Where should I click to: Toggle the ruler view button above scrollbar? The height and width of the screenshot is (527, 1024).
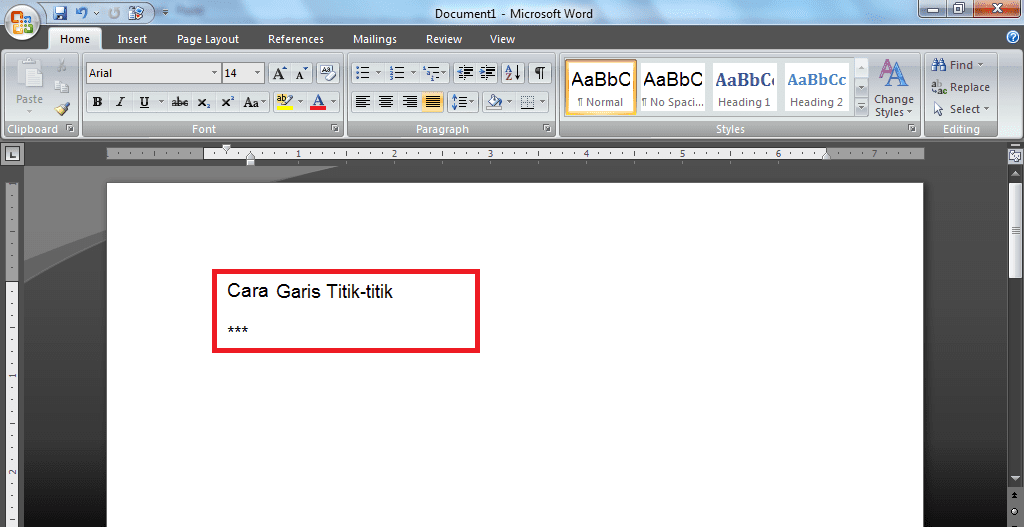click(1014, 155)
